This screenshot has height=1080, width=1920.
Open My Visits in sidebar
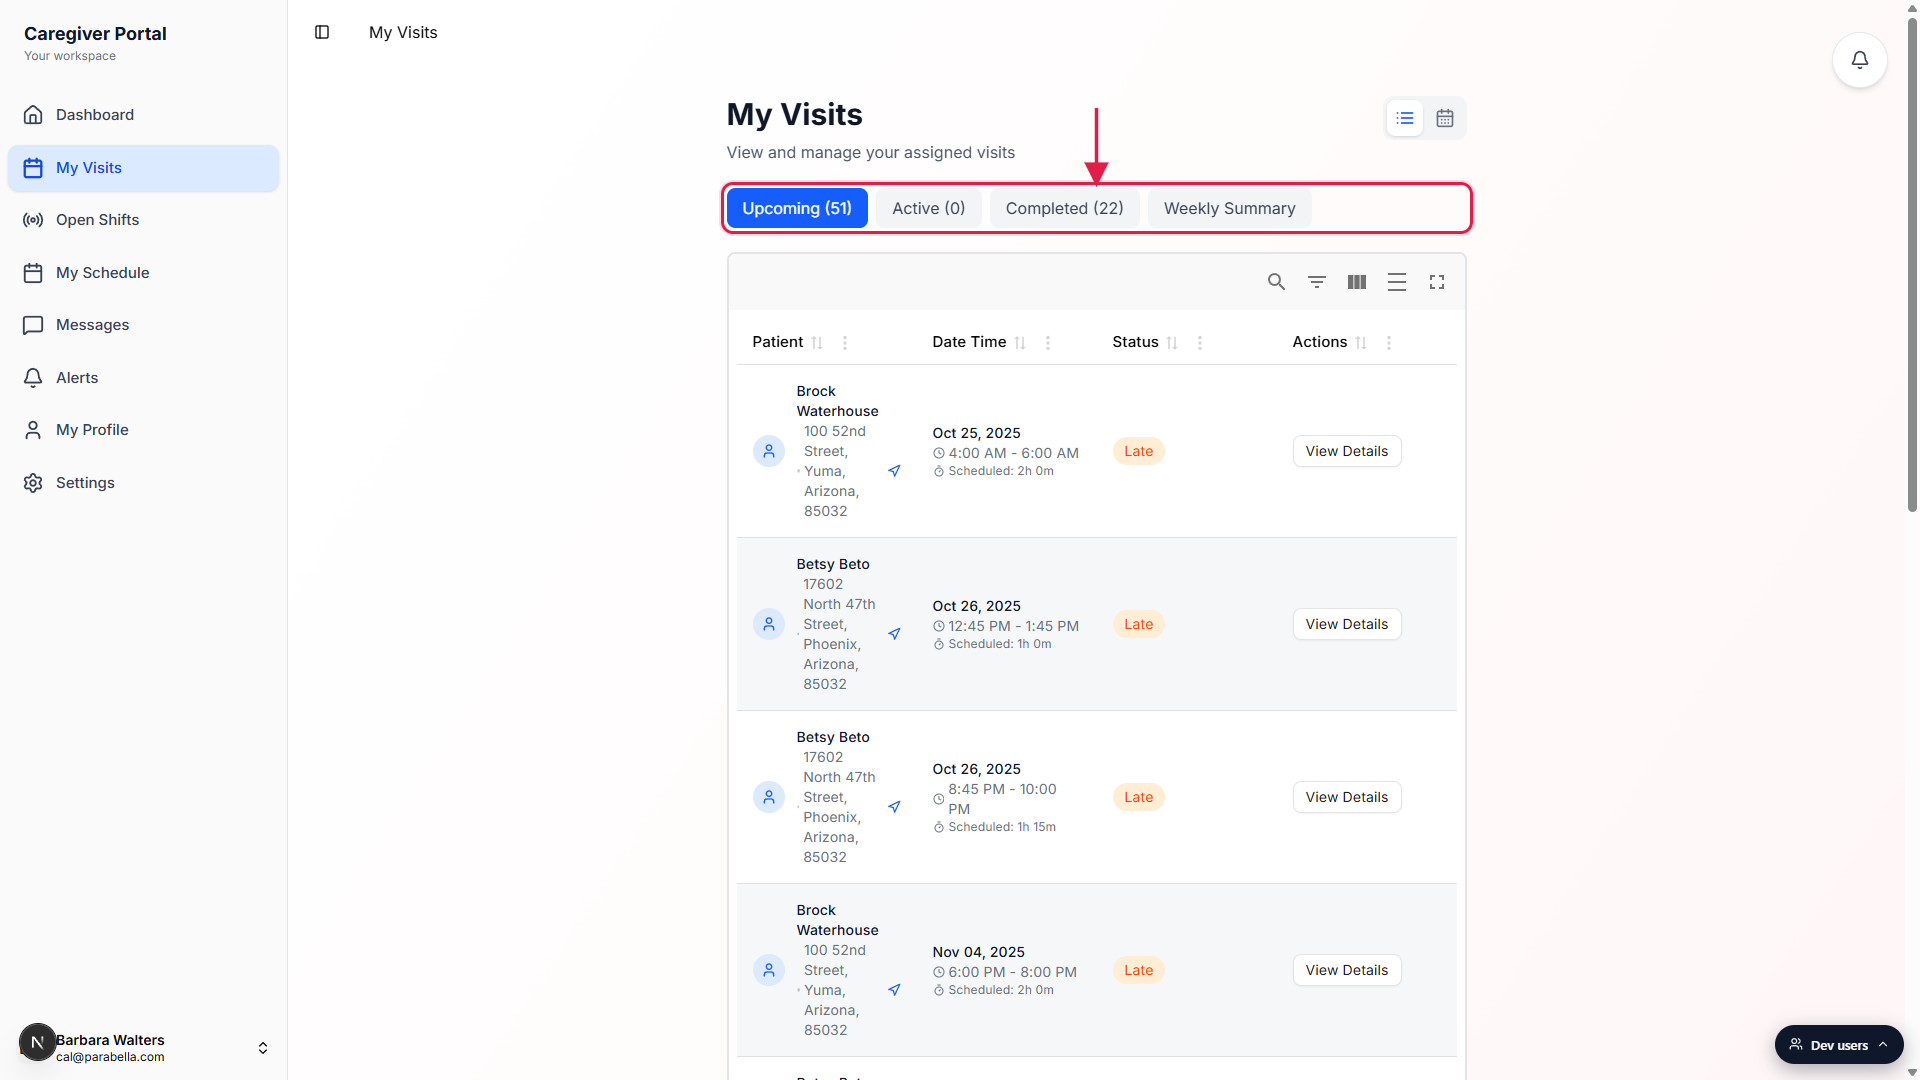coord(143,168)
